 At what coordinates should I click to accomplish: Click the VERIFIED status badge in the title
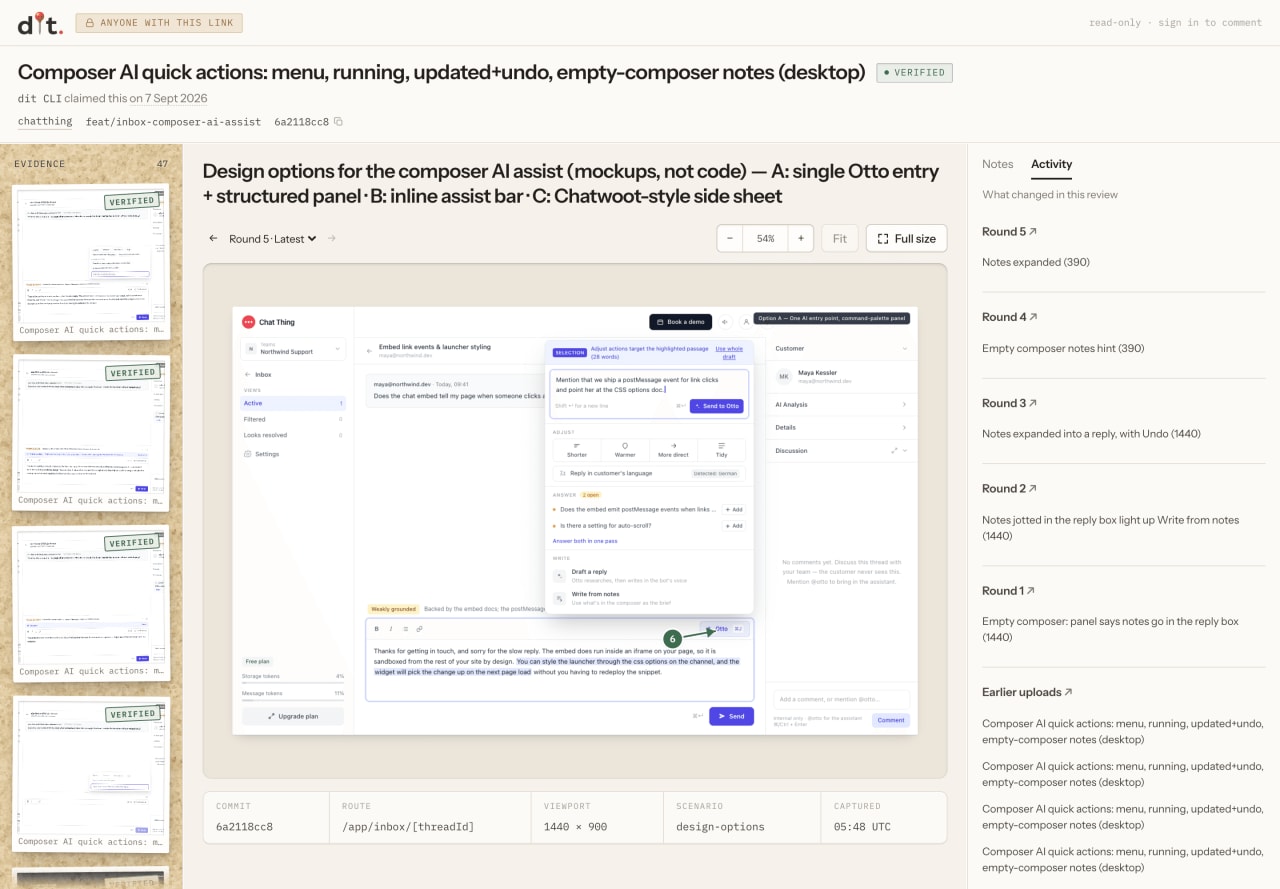pyautogui.click(x=915, y=73)
